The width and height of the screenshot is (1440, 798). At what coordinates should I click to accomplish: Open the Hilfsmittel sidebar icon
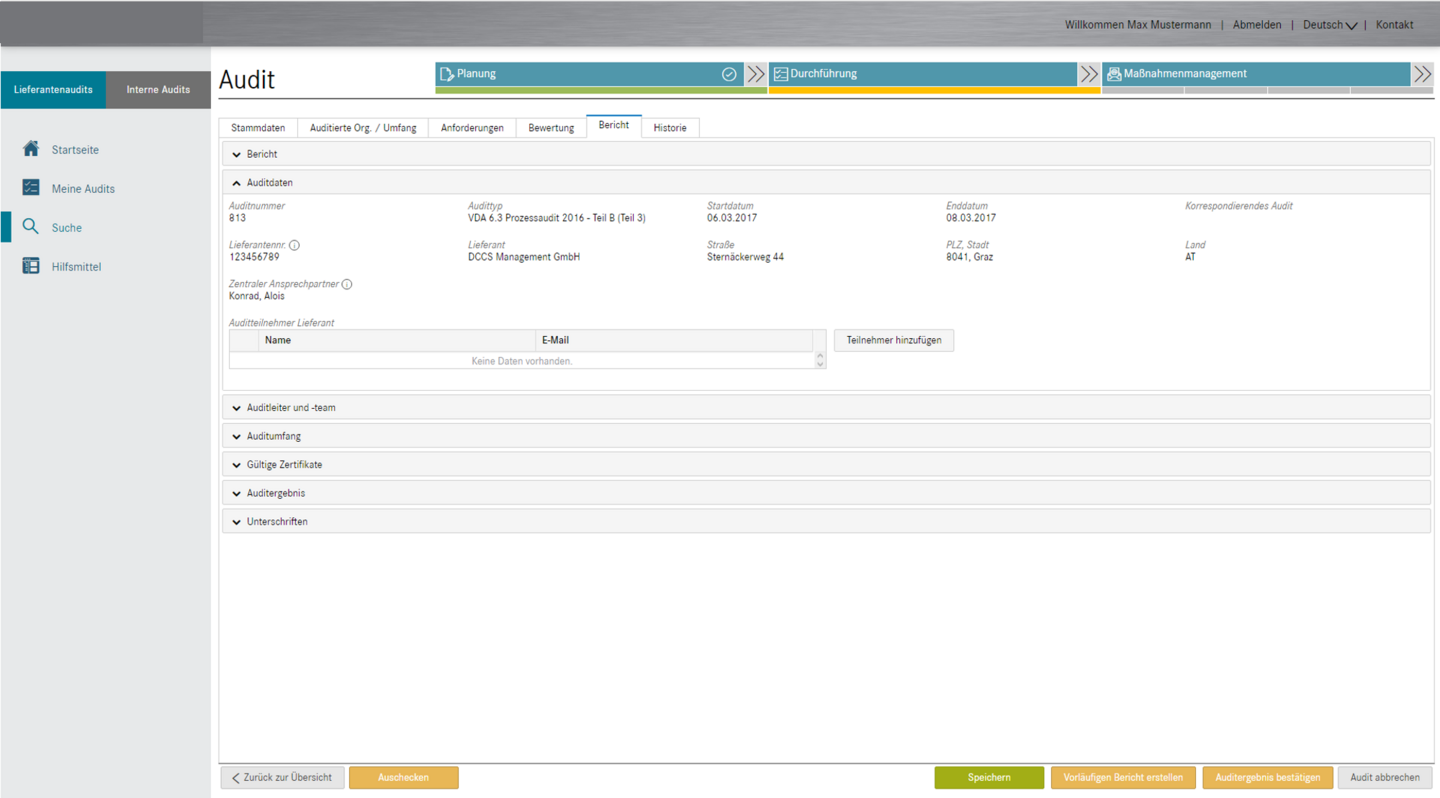(31, 266)
